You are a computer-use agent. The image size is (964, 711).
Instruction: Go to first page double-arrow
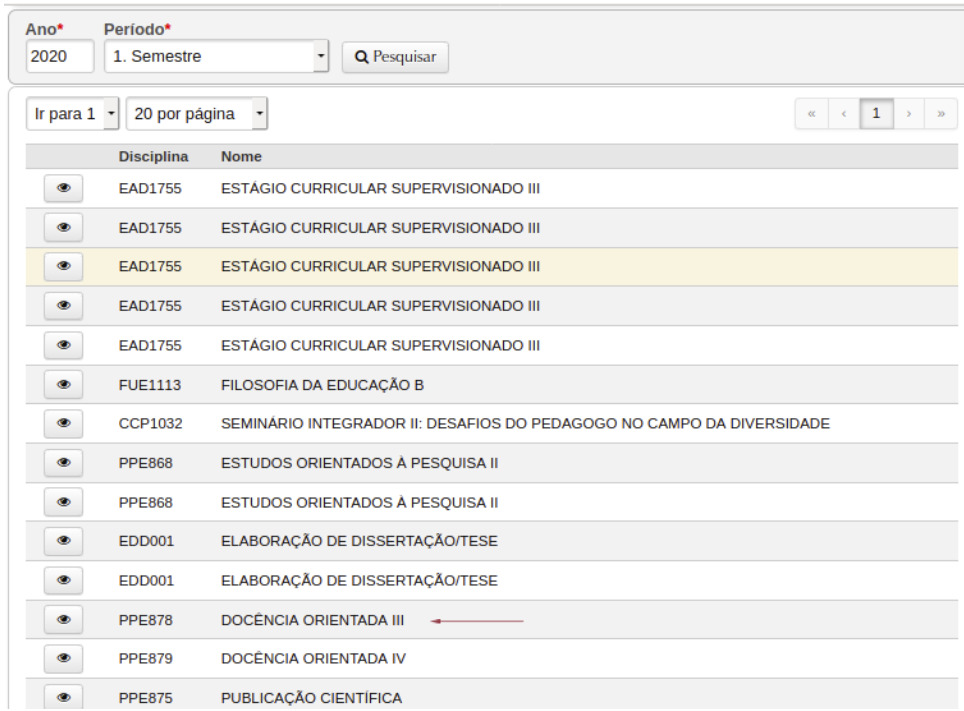tap(811, 114)
